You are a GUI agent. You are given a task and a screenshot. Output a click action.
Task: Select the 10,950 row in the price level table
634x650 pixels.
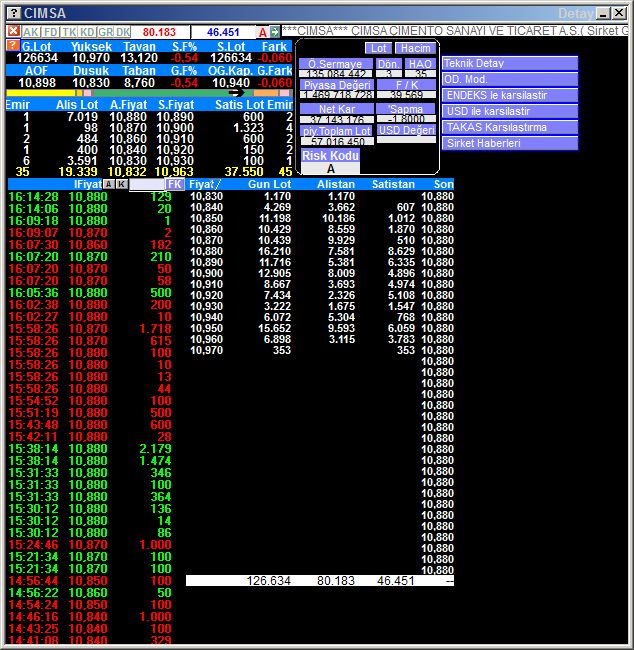point(322,328)
